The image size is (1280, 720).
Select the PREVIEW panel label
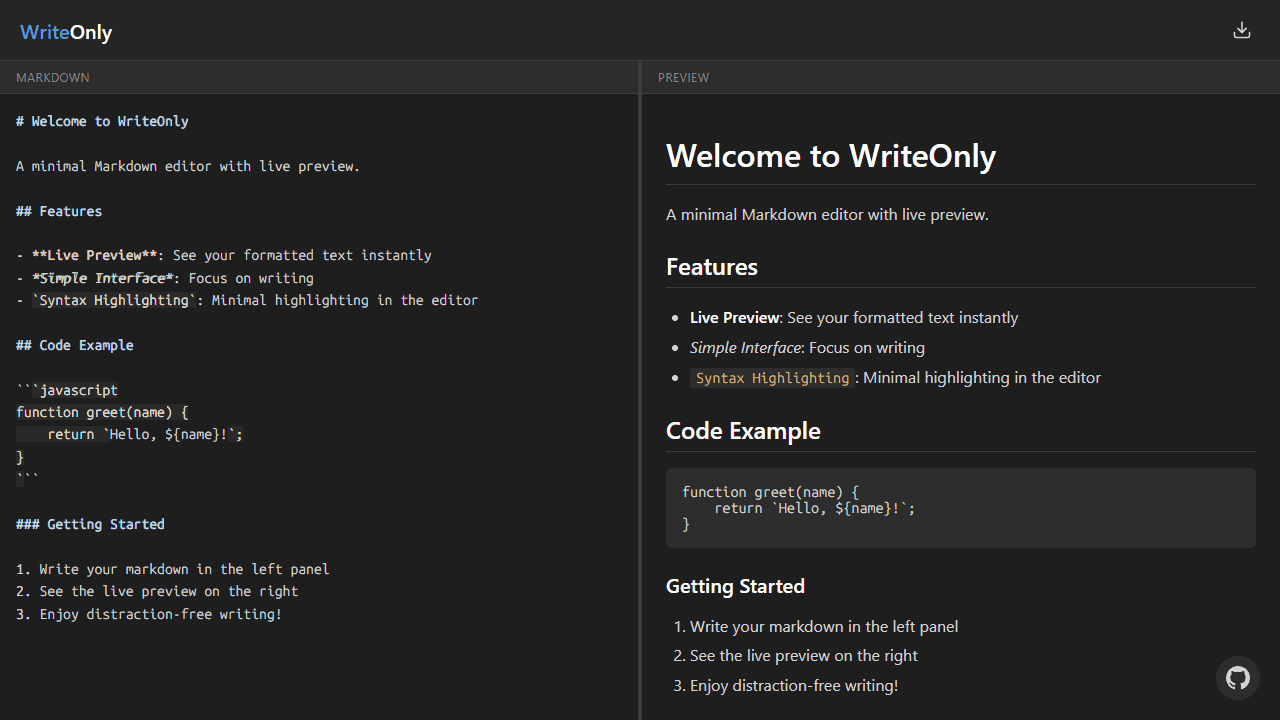pyautogui.click(x=684, y=77)
